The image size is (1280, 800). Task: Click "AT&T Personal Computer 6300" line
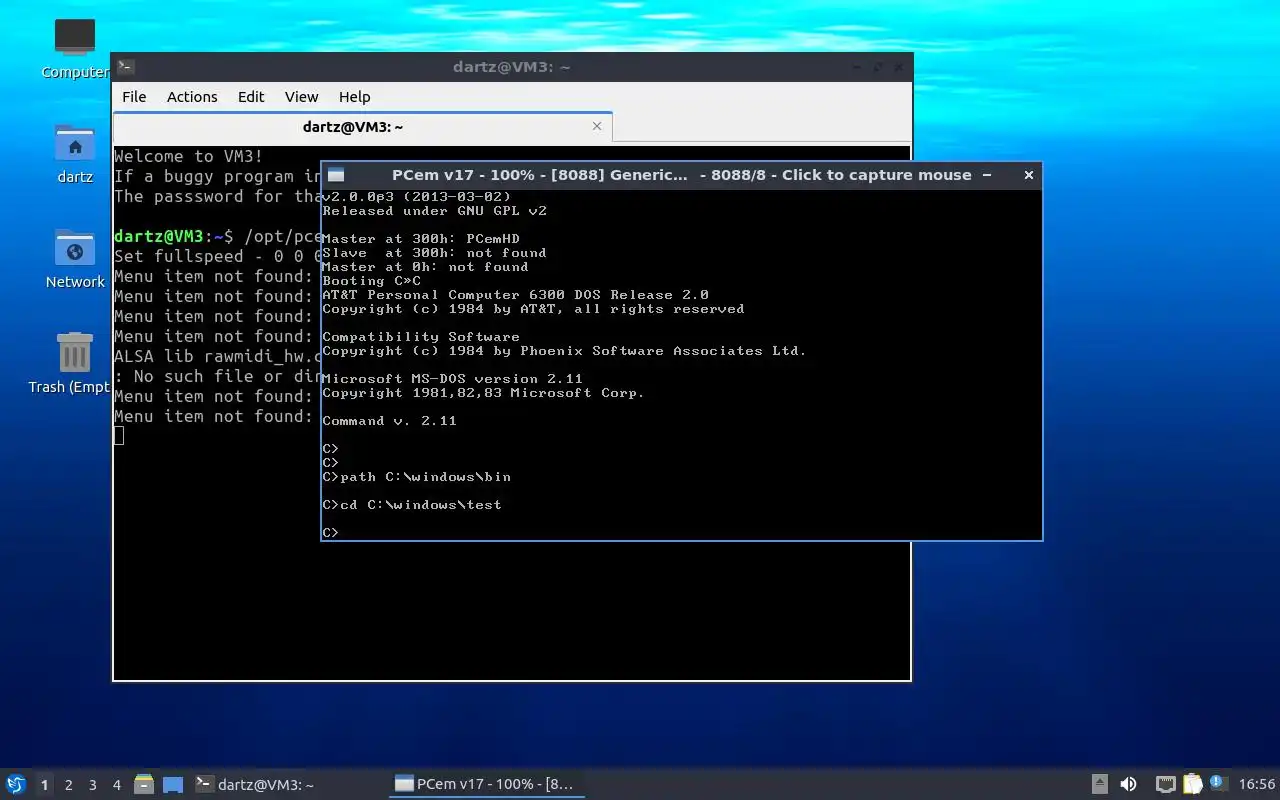515,295
